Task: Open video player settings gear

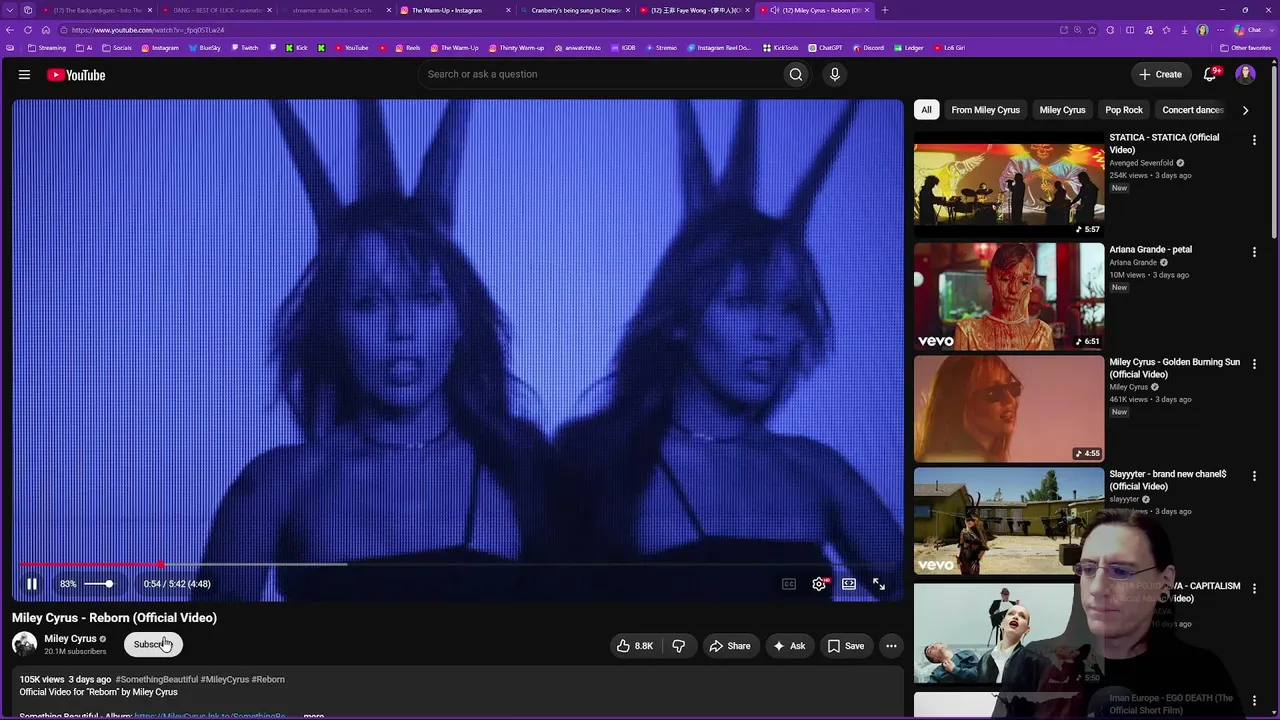Action: (819, 584)
